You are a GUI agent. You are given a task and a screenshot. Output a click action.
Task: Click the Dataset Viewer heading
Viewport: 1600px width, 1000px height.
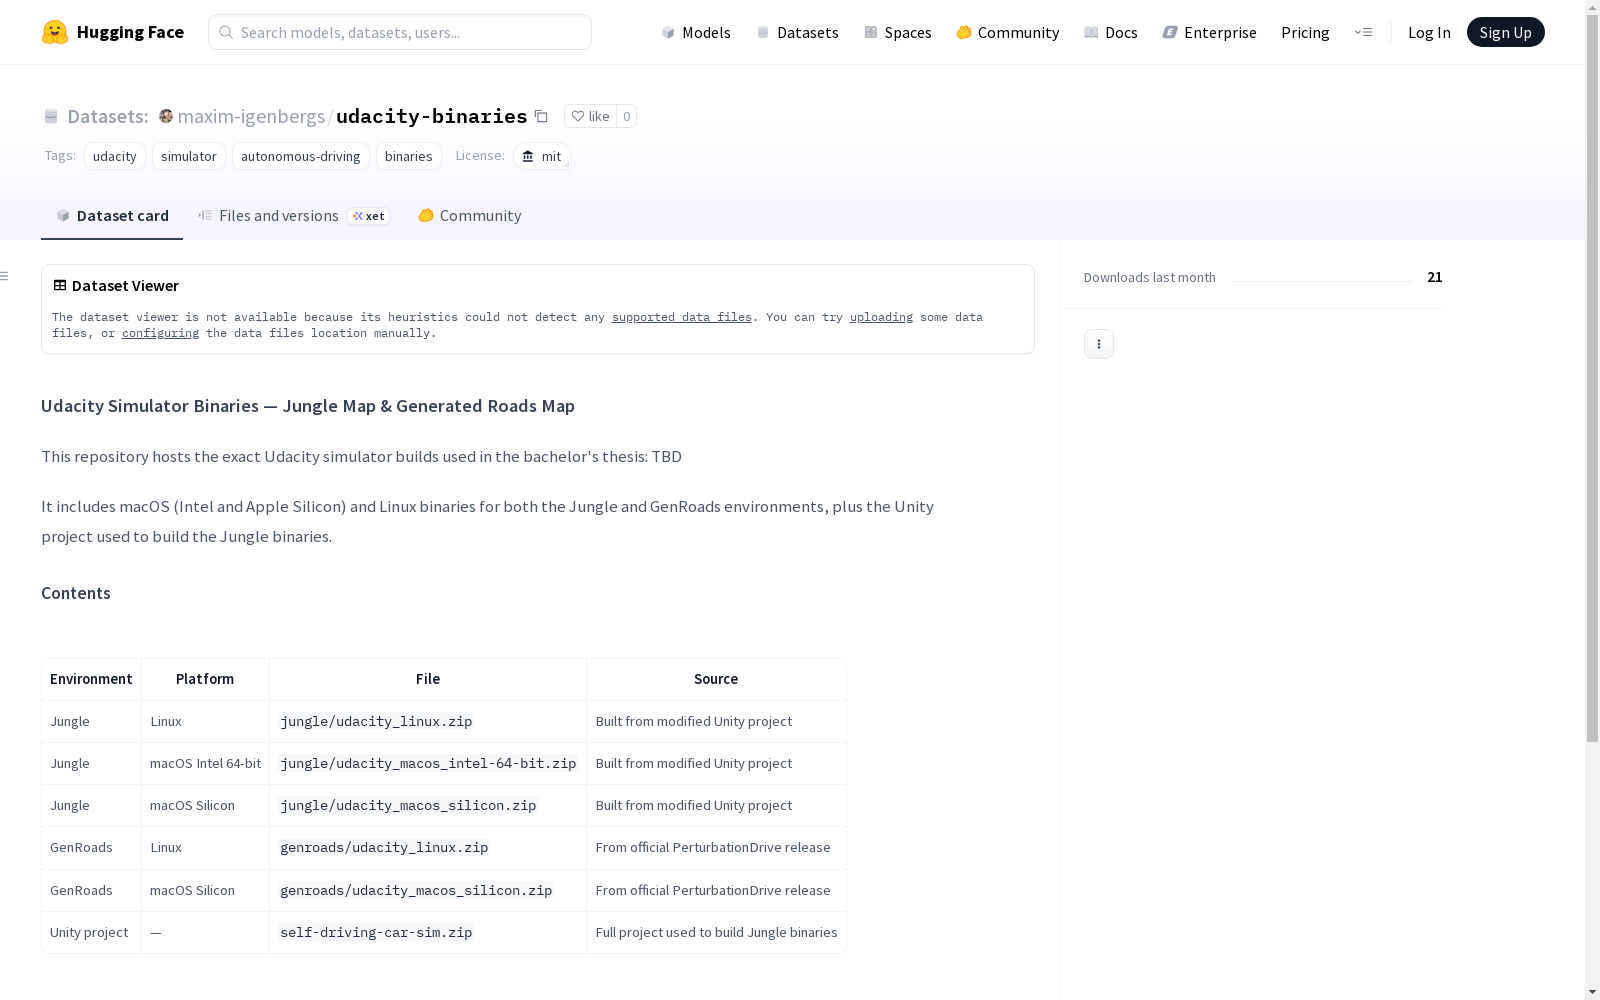coord(125,286)
